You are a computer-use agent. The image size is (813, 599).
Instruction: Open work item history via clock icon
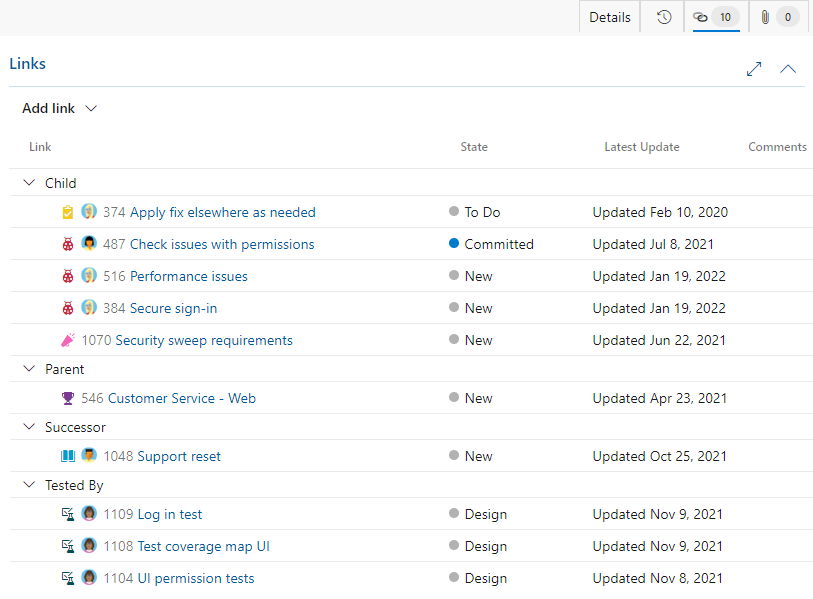[x=661, y=16]
